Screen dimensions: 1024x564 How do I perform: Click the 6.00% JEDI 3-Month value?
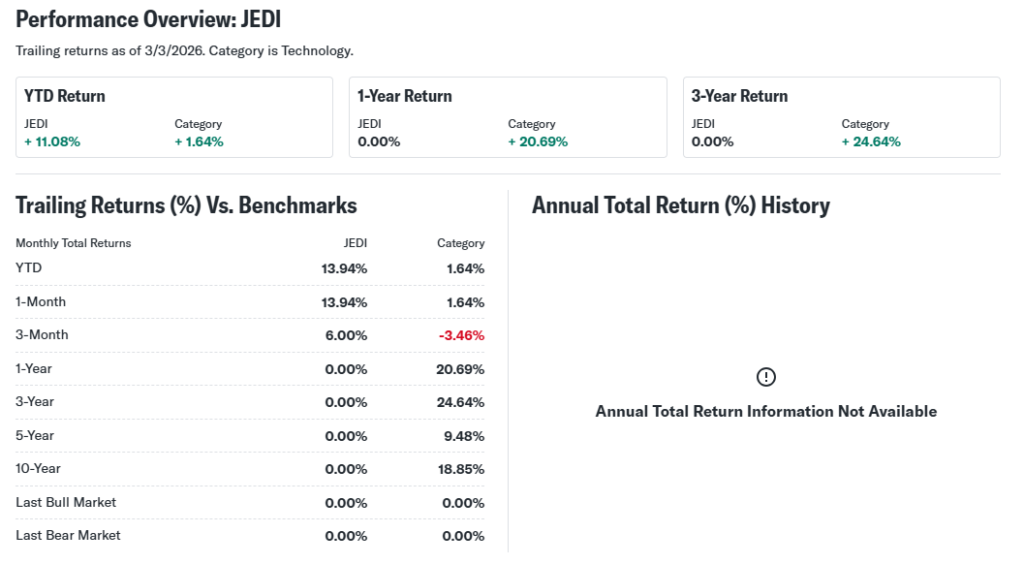[x=346, y=336]
